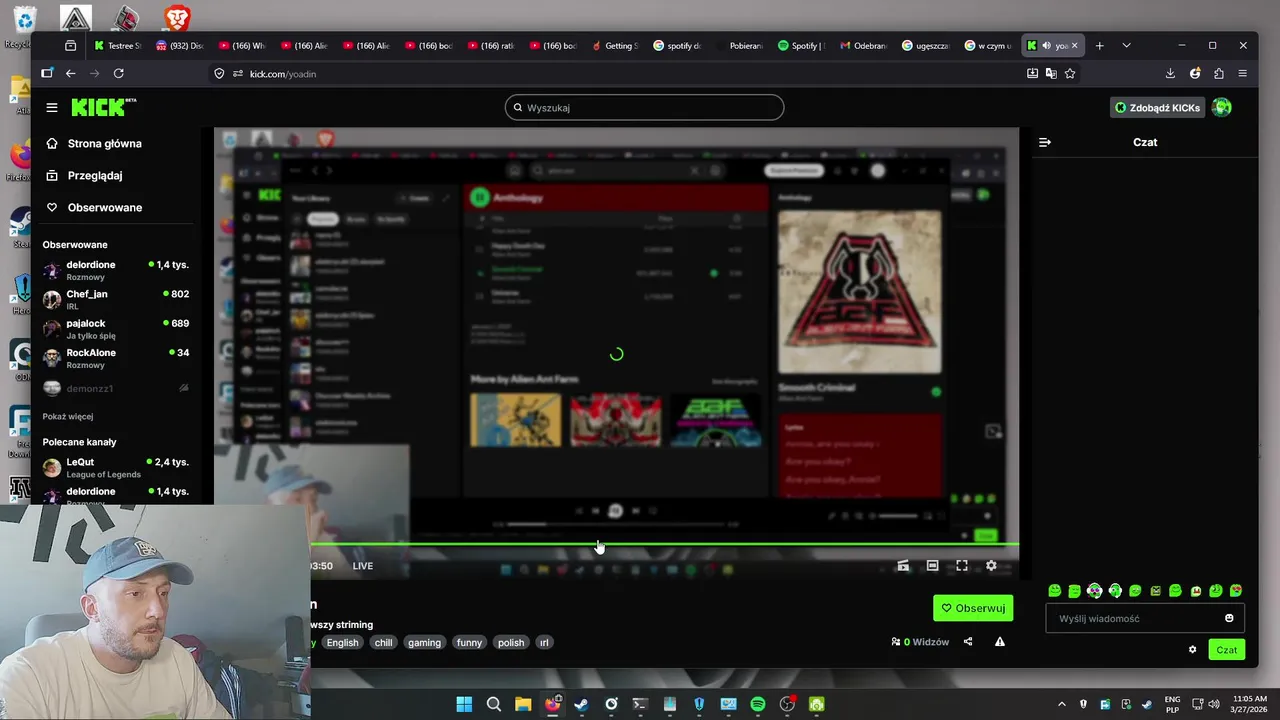Switch to the Testree tab

pos(118,45)
